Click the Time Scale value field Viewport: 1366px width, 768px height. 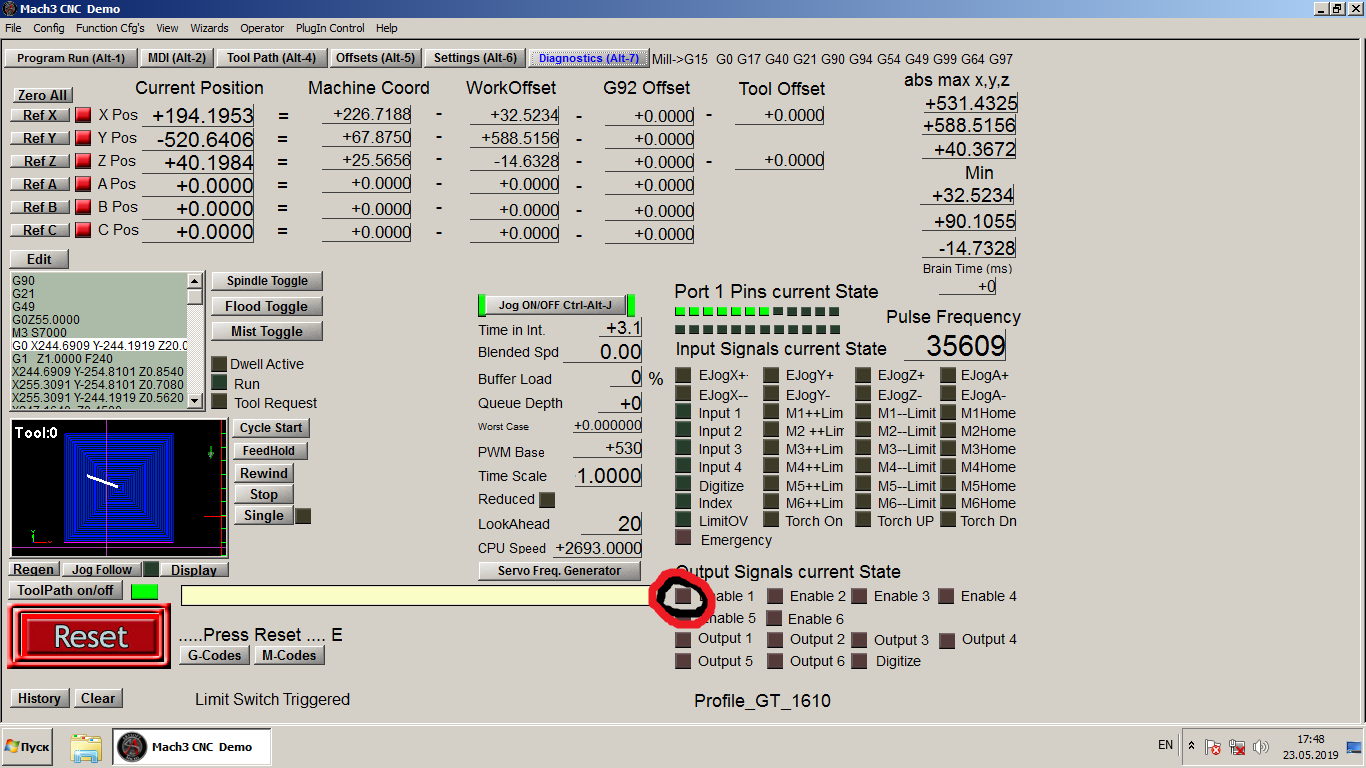point(608,476)
